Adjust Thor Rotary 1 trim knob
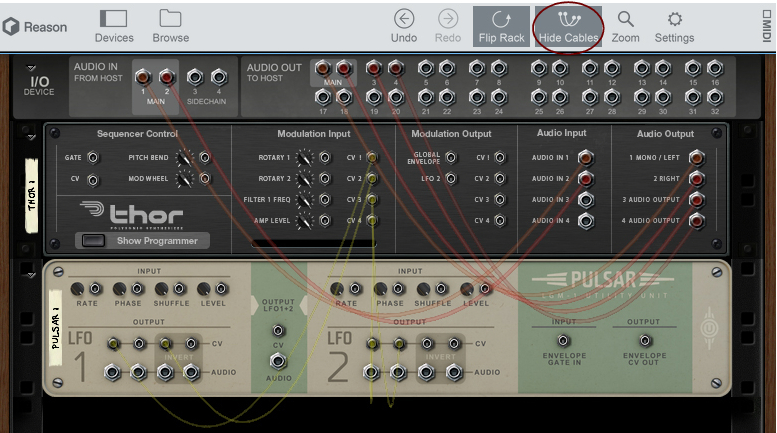The height and width of the screenshot is (433, 777). click(x=304, y=158)
